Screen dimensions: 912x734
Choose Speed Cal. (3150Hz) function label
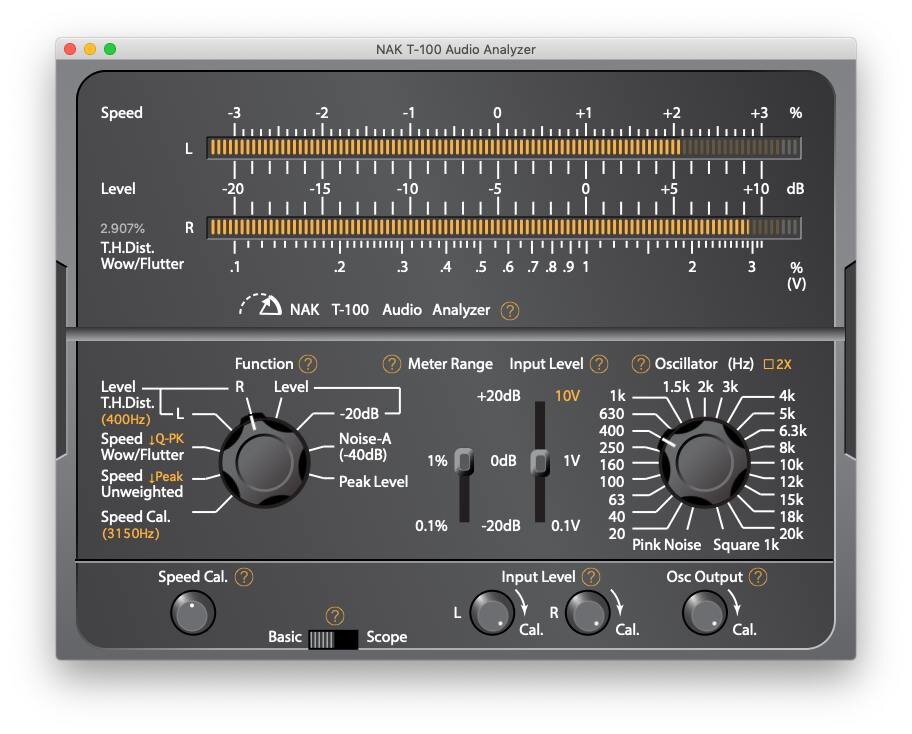[135, 525]
